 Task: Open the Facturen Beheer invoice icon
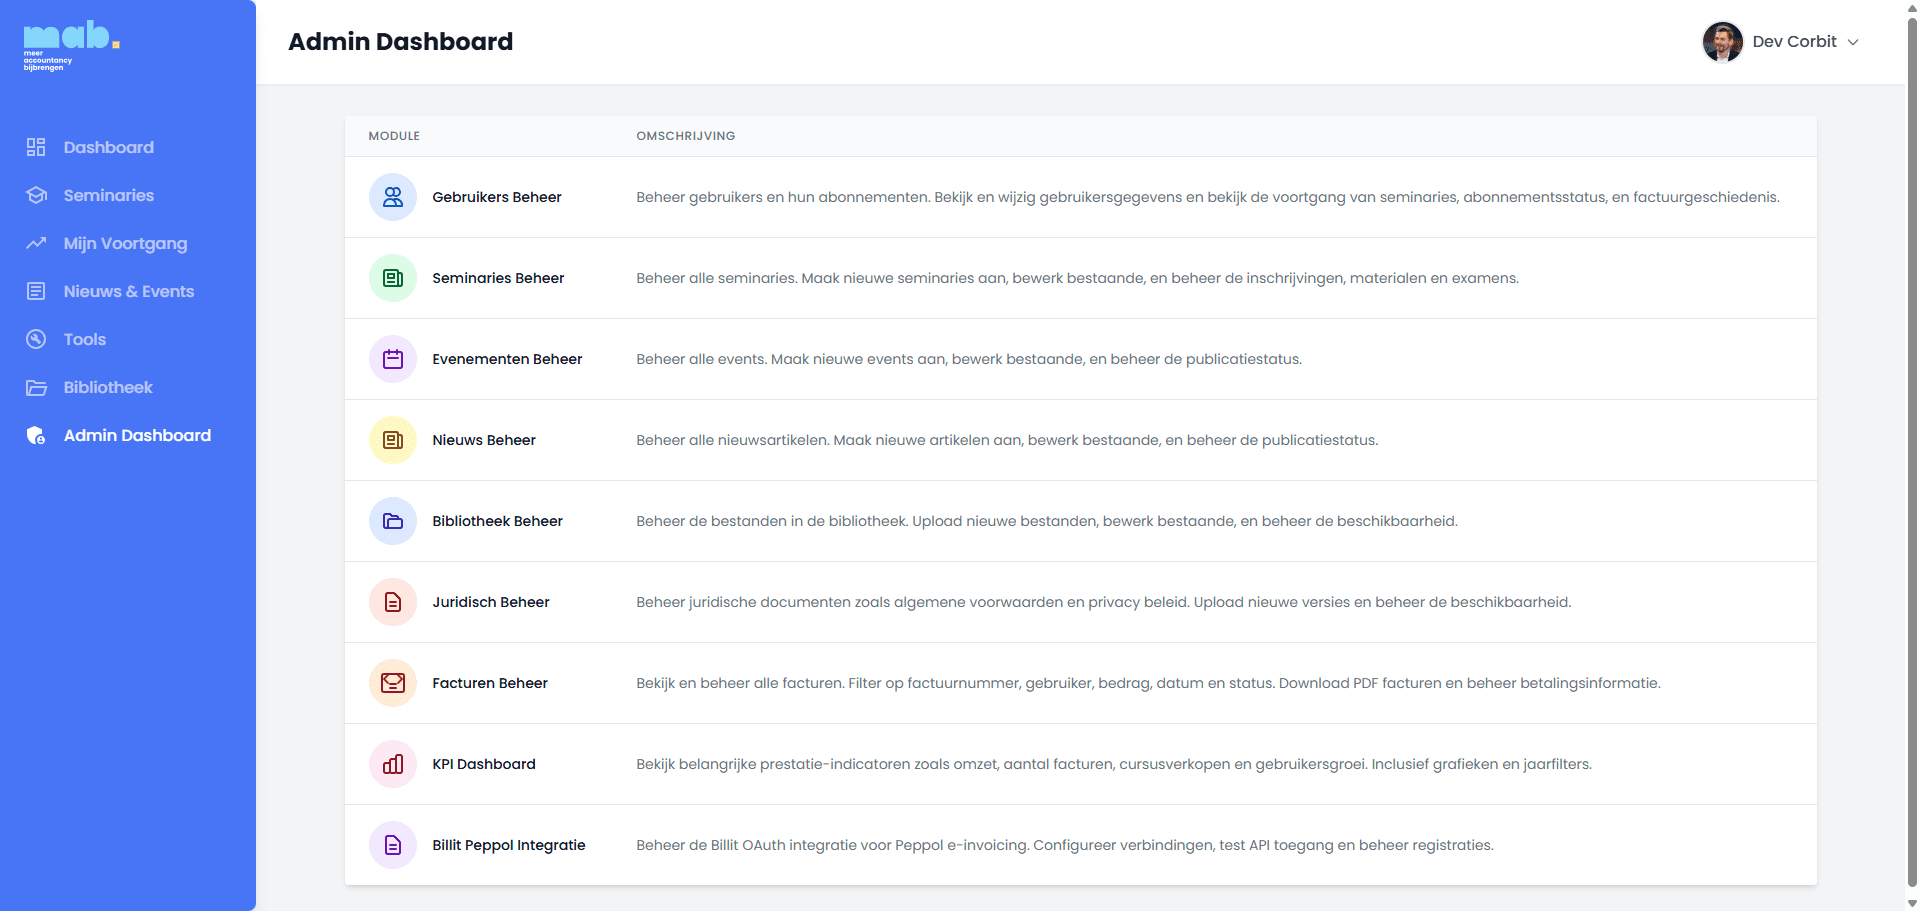pyautogui.click(x=392, y=683)
